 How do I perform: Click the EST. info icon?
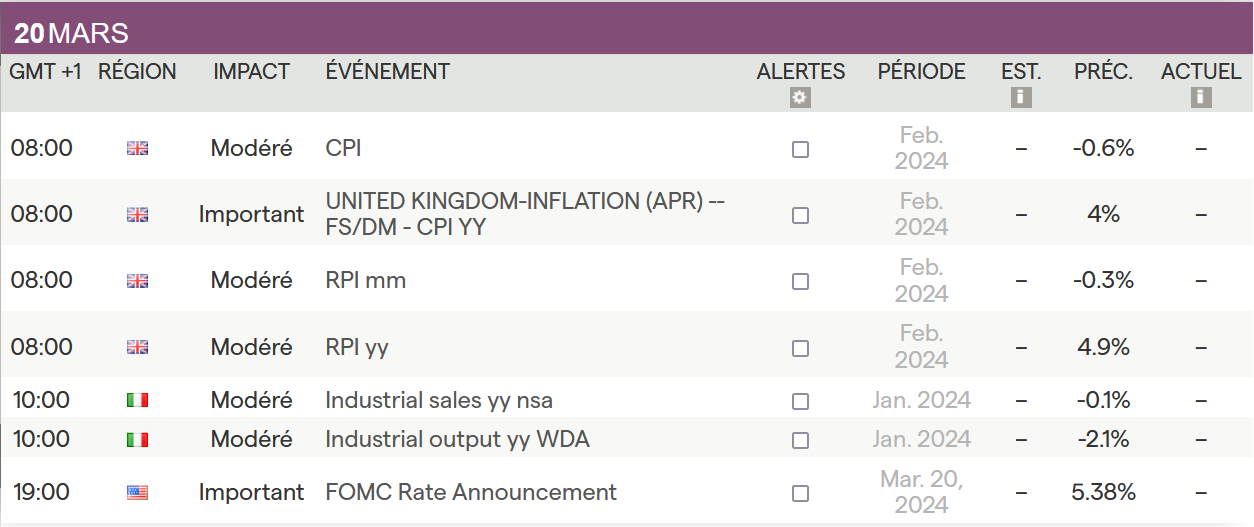click(x=1021, y=97)
